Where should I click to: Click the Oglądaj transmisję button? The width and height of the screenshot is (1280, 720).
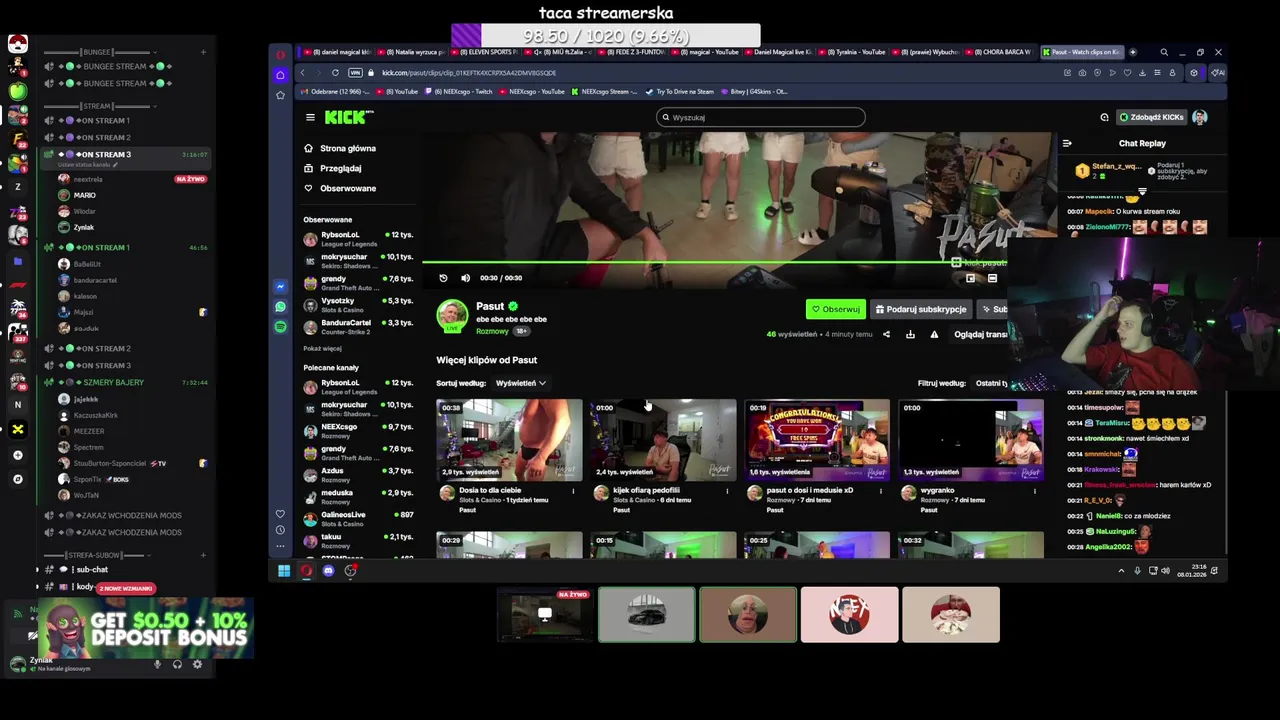(x=980, y=334)
